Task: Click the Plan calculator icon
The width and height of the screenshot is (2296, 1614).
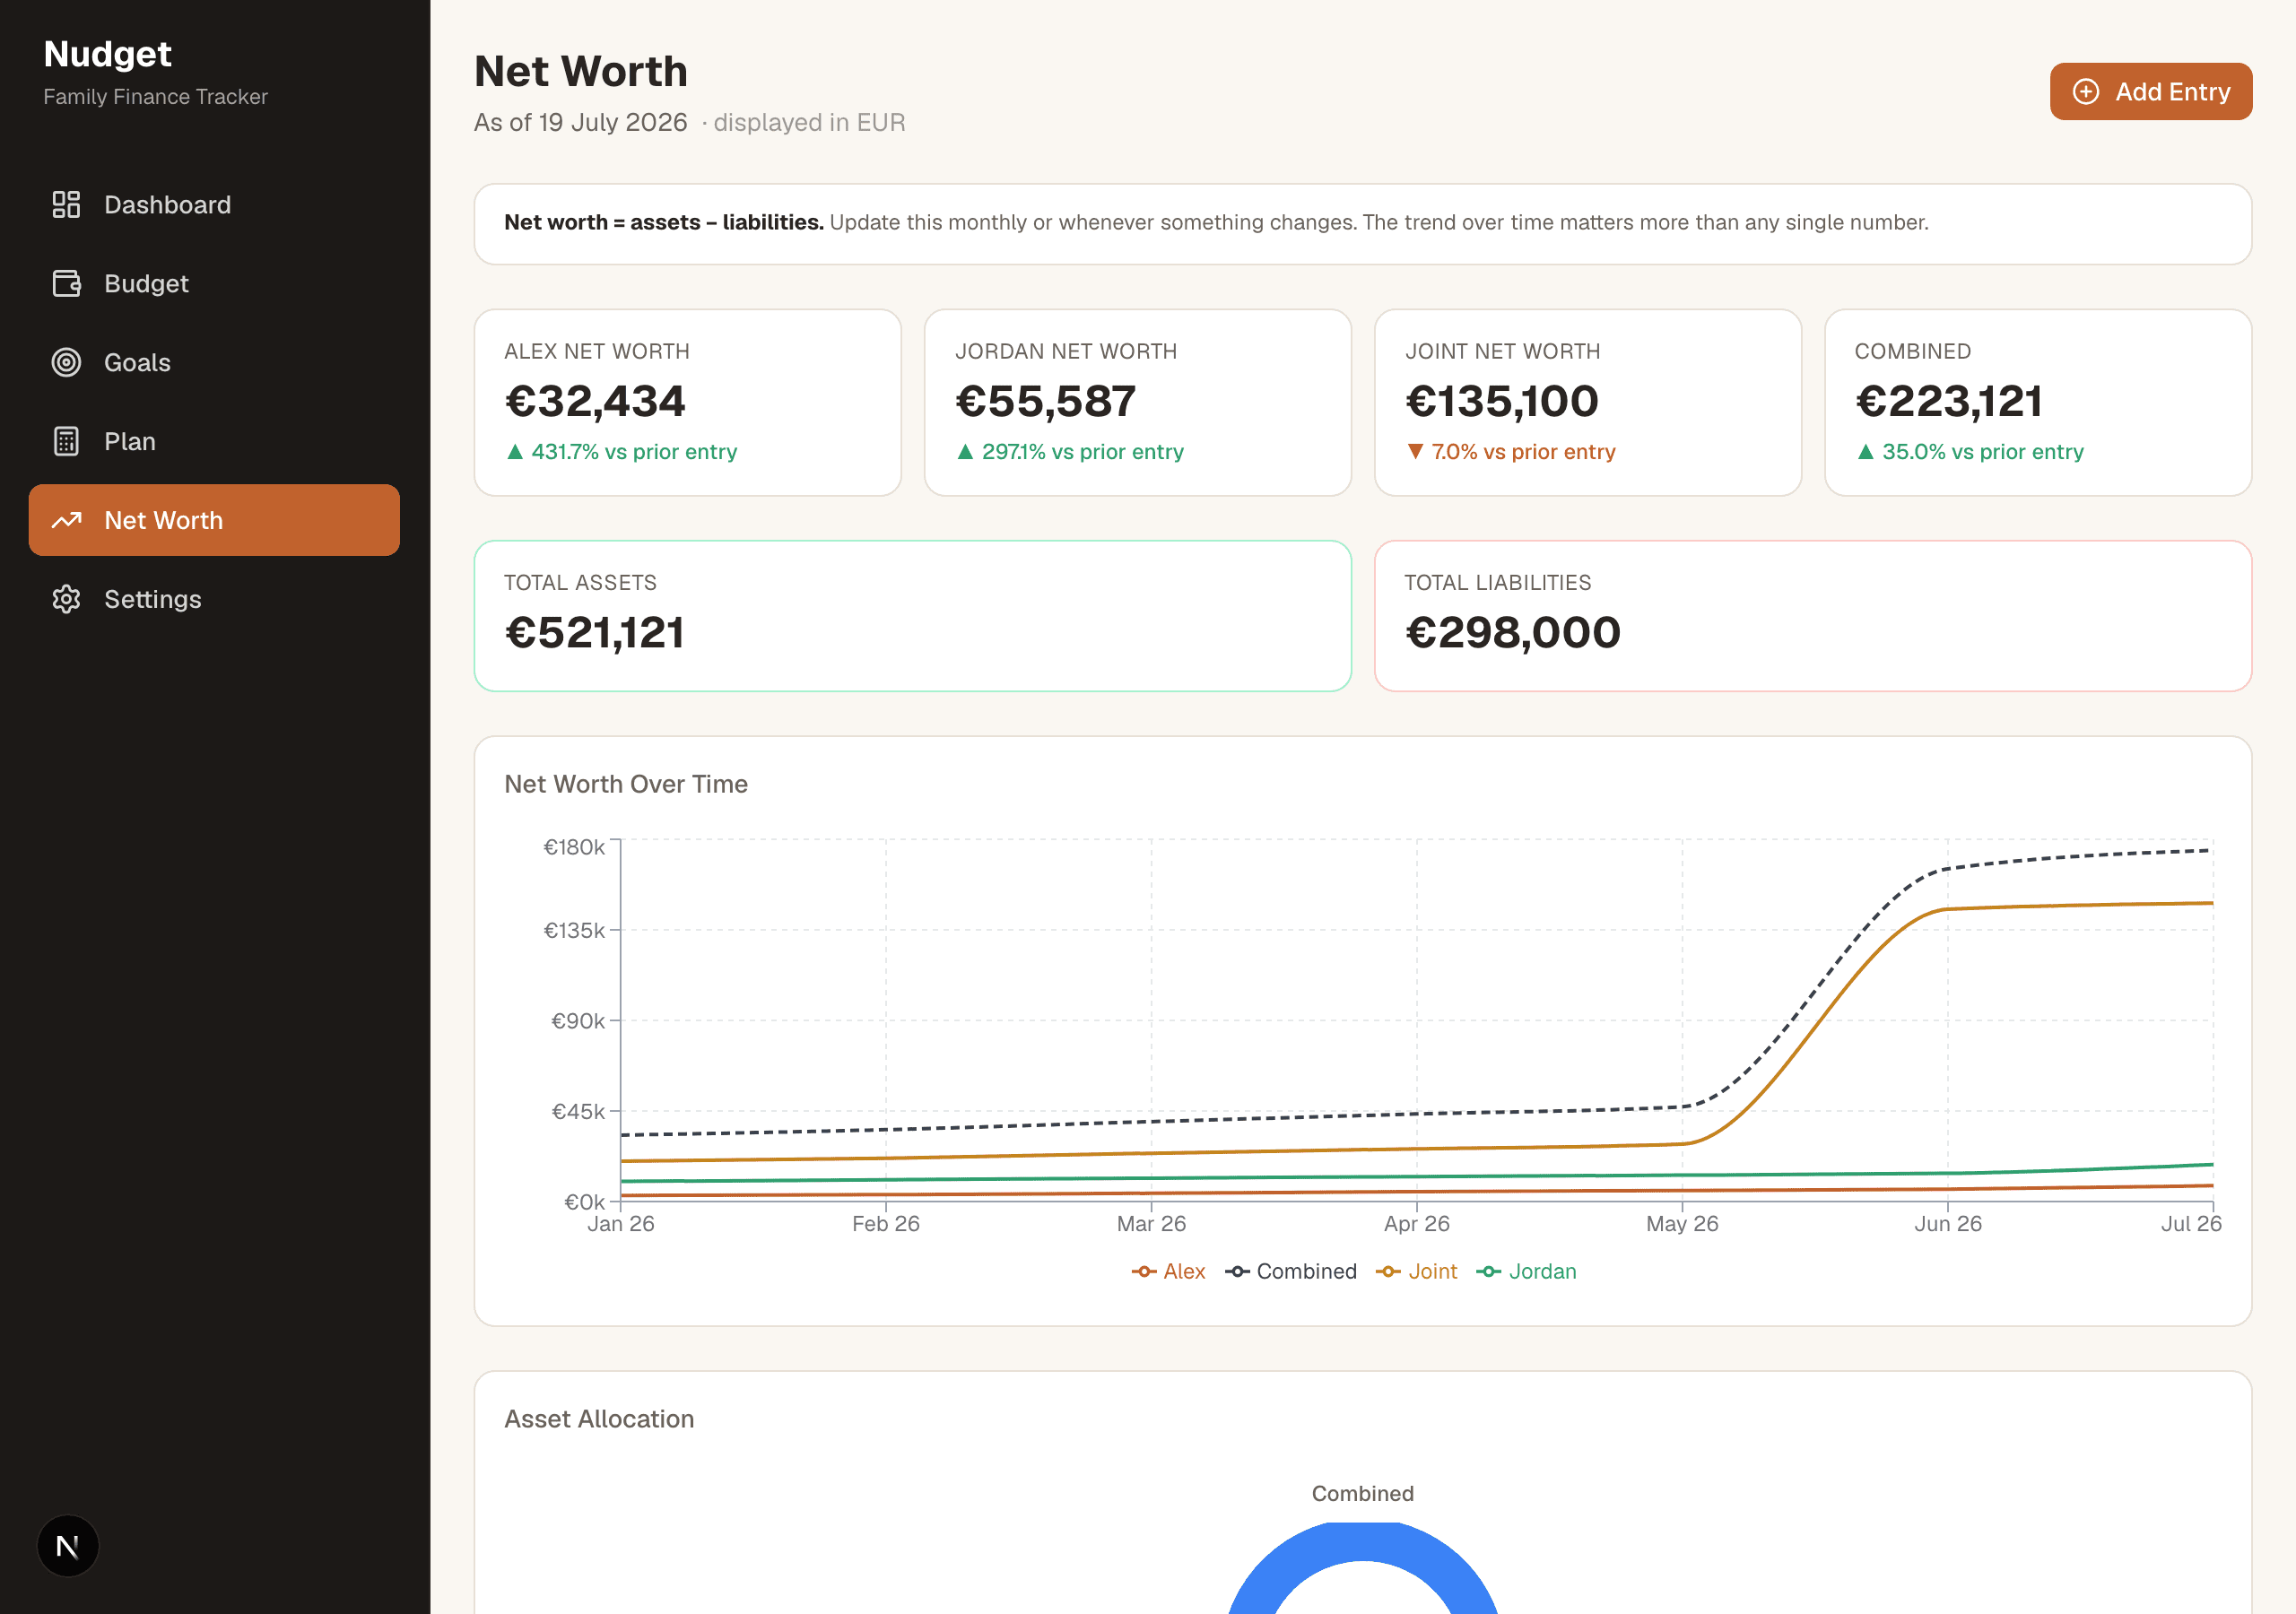Action: [x=66, y=441]
